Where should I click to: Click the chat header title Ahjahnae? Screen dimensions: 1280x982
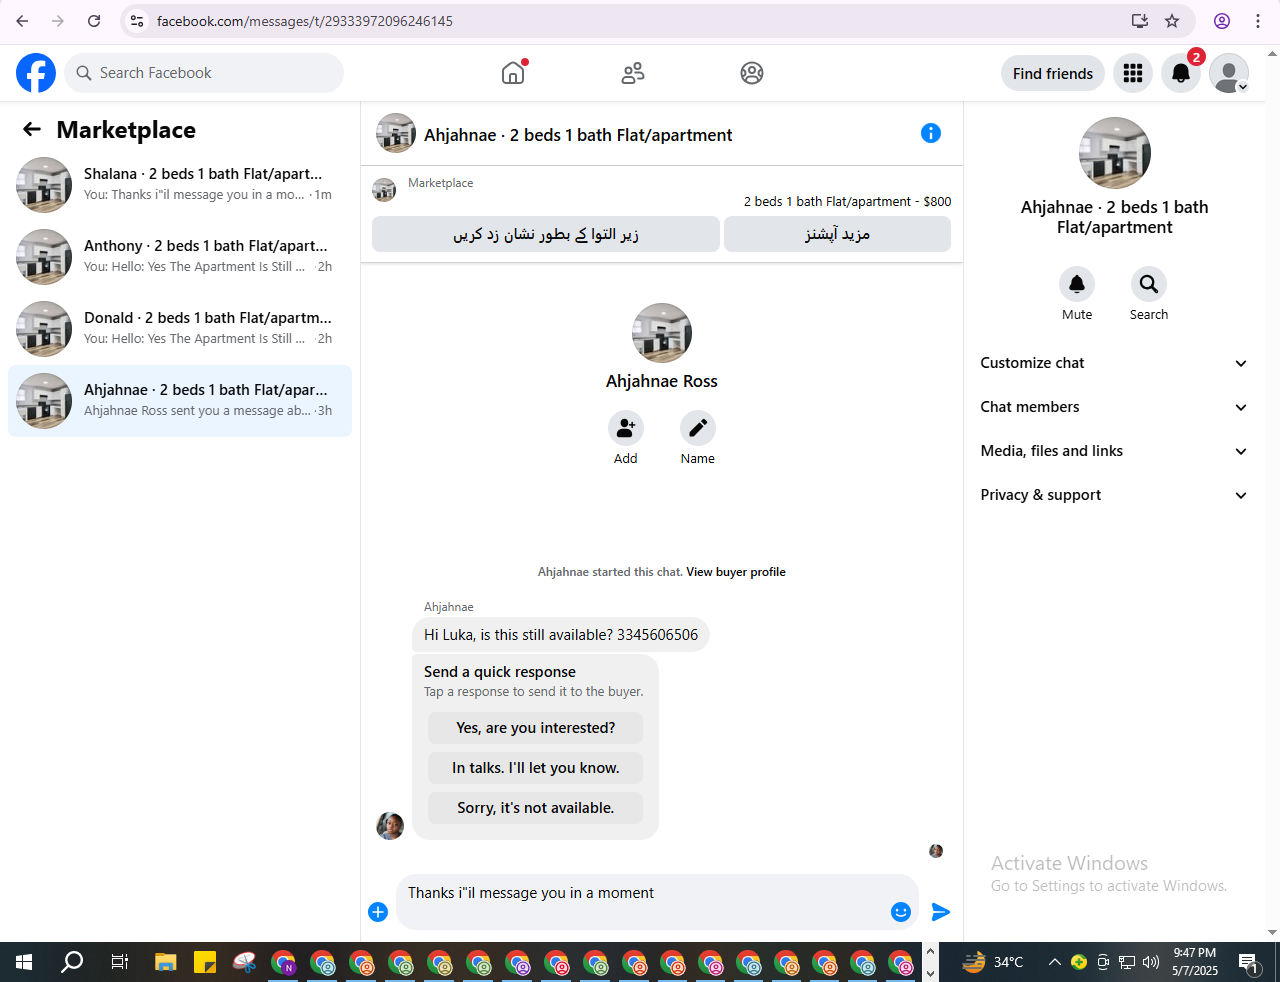[x=578, y=135]
